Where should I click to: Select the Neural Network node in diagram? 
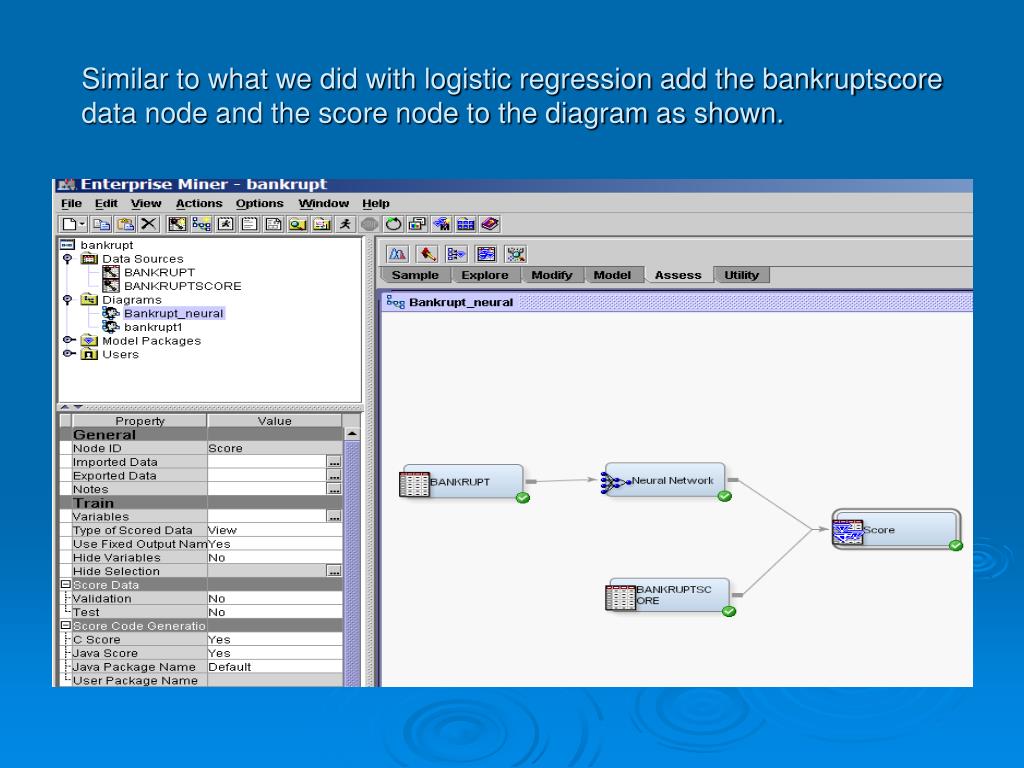[x=664, y=481]
